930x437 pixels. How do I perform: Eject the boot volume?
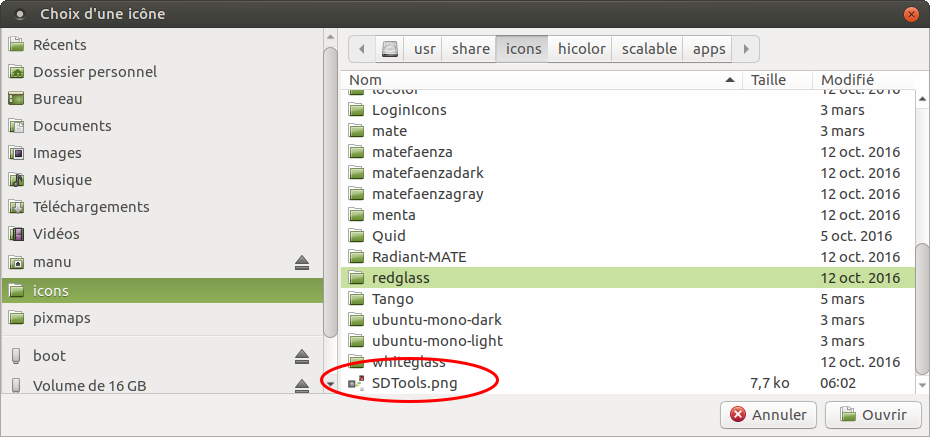pos(302,357)
